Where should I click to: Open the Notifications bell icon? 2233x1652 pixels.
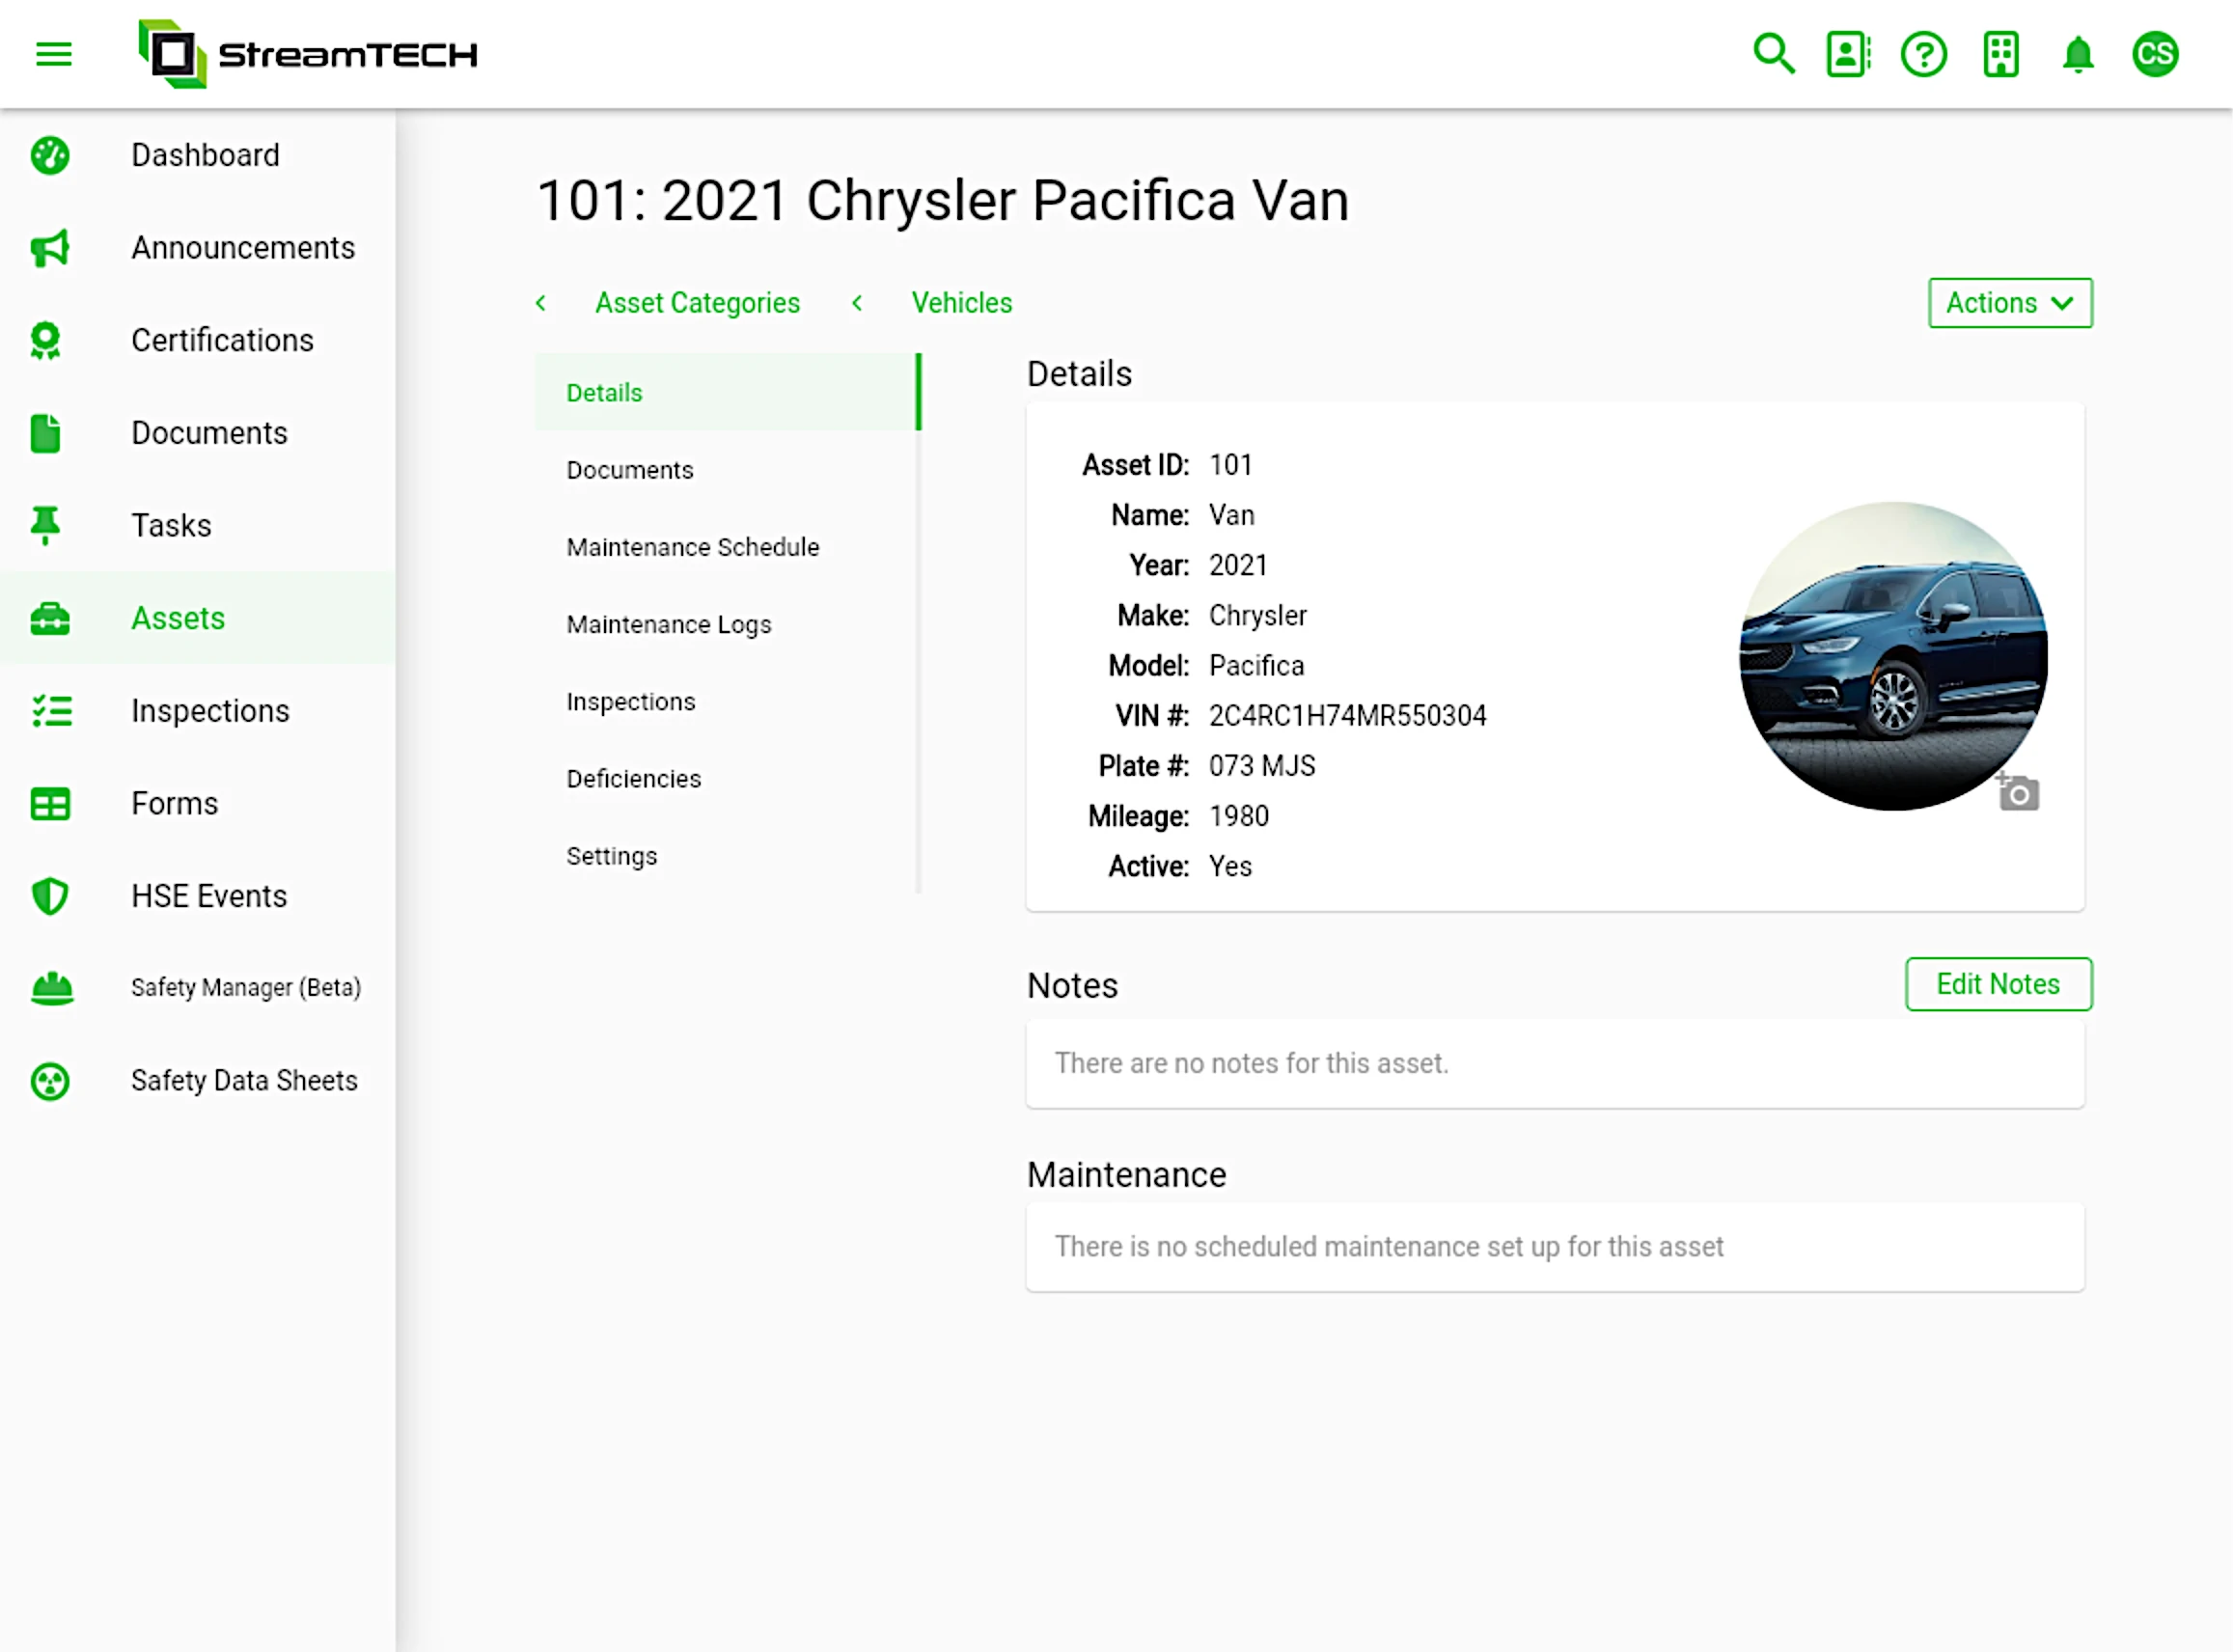(x=2077, y=52)
